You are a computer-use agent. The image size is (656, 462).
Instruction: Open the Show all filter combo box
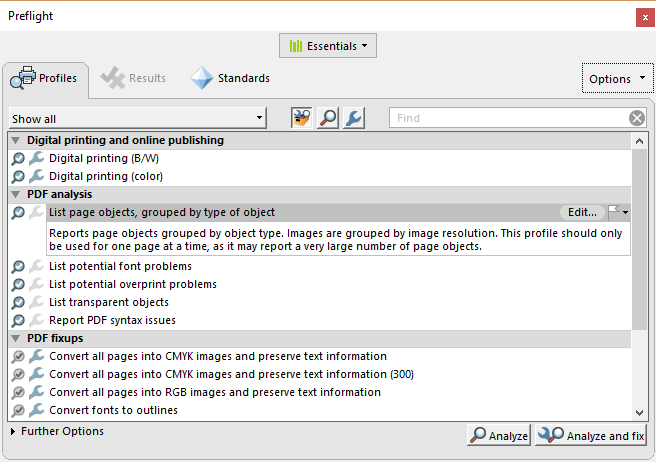point(138,118)
